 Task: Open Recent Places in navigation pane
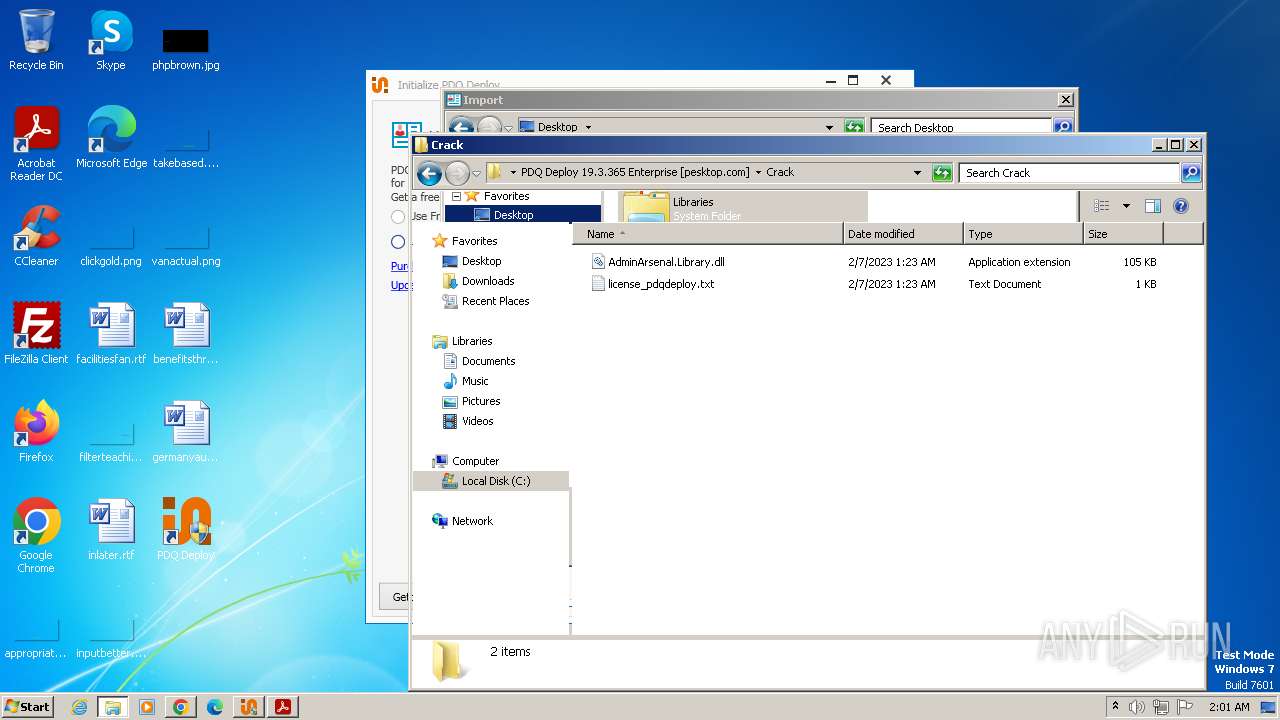click(495, 301)
